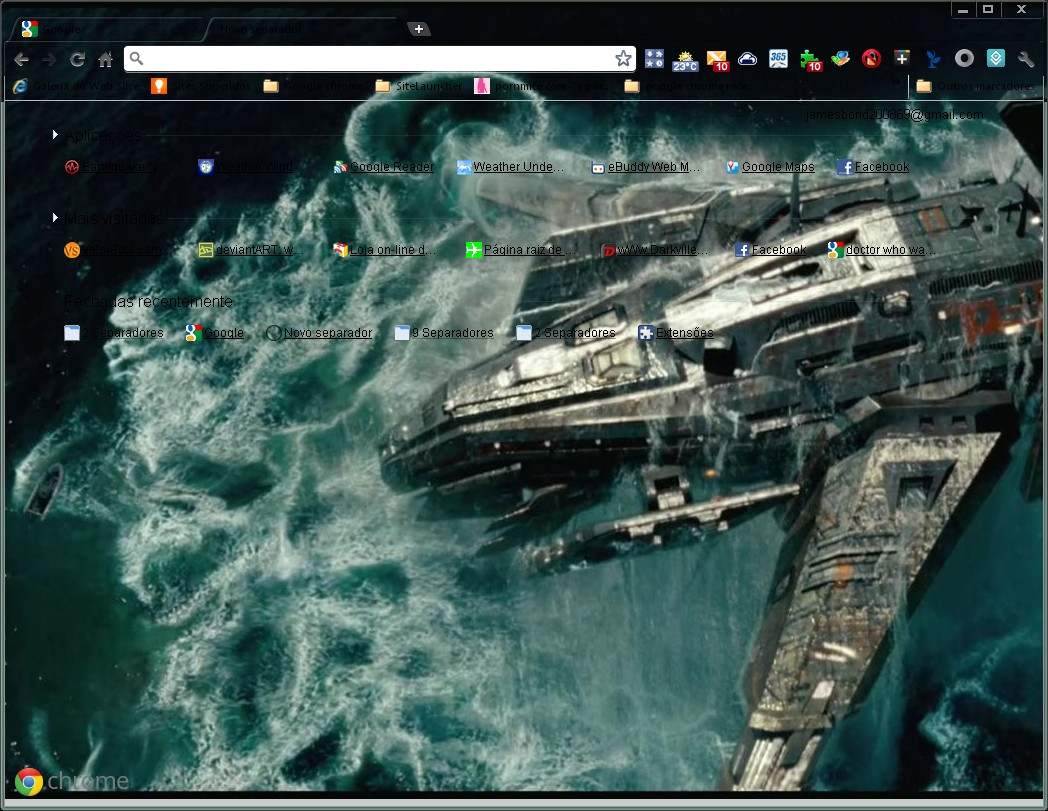Screen dimensions: 1048x811
Task: Open the colorful butterfly extension icon
Action: 840,59
